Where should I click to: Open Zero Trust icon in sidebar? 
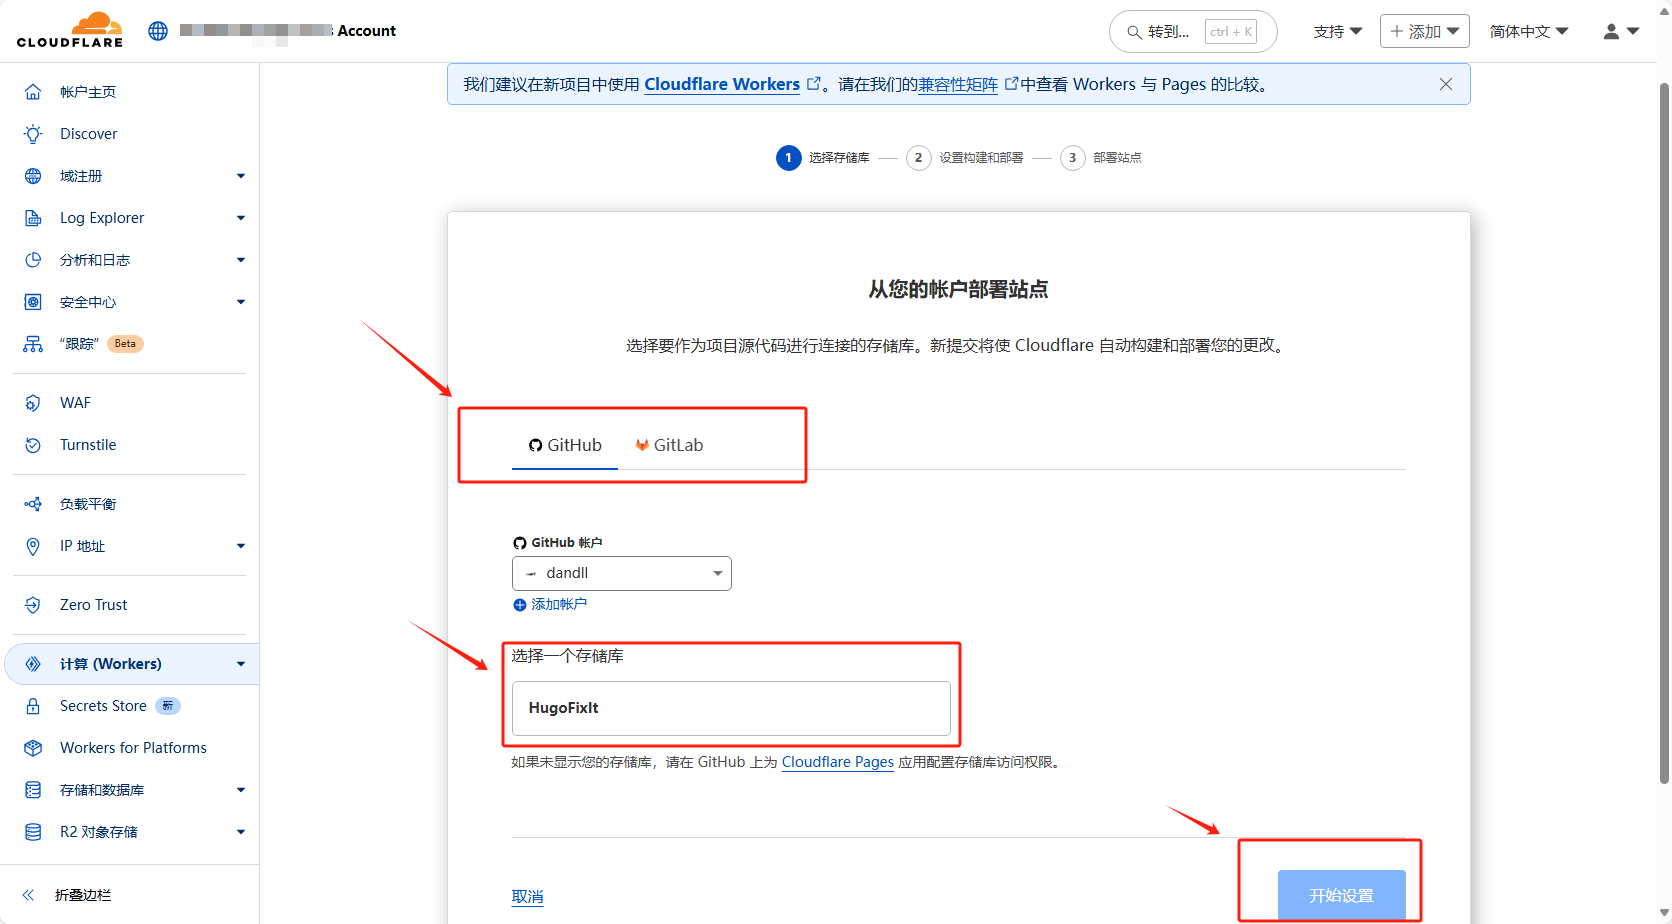point(33,605)
